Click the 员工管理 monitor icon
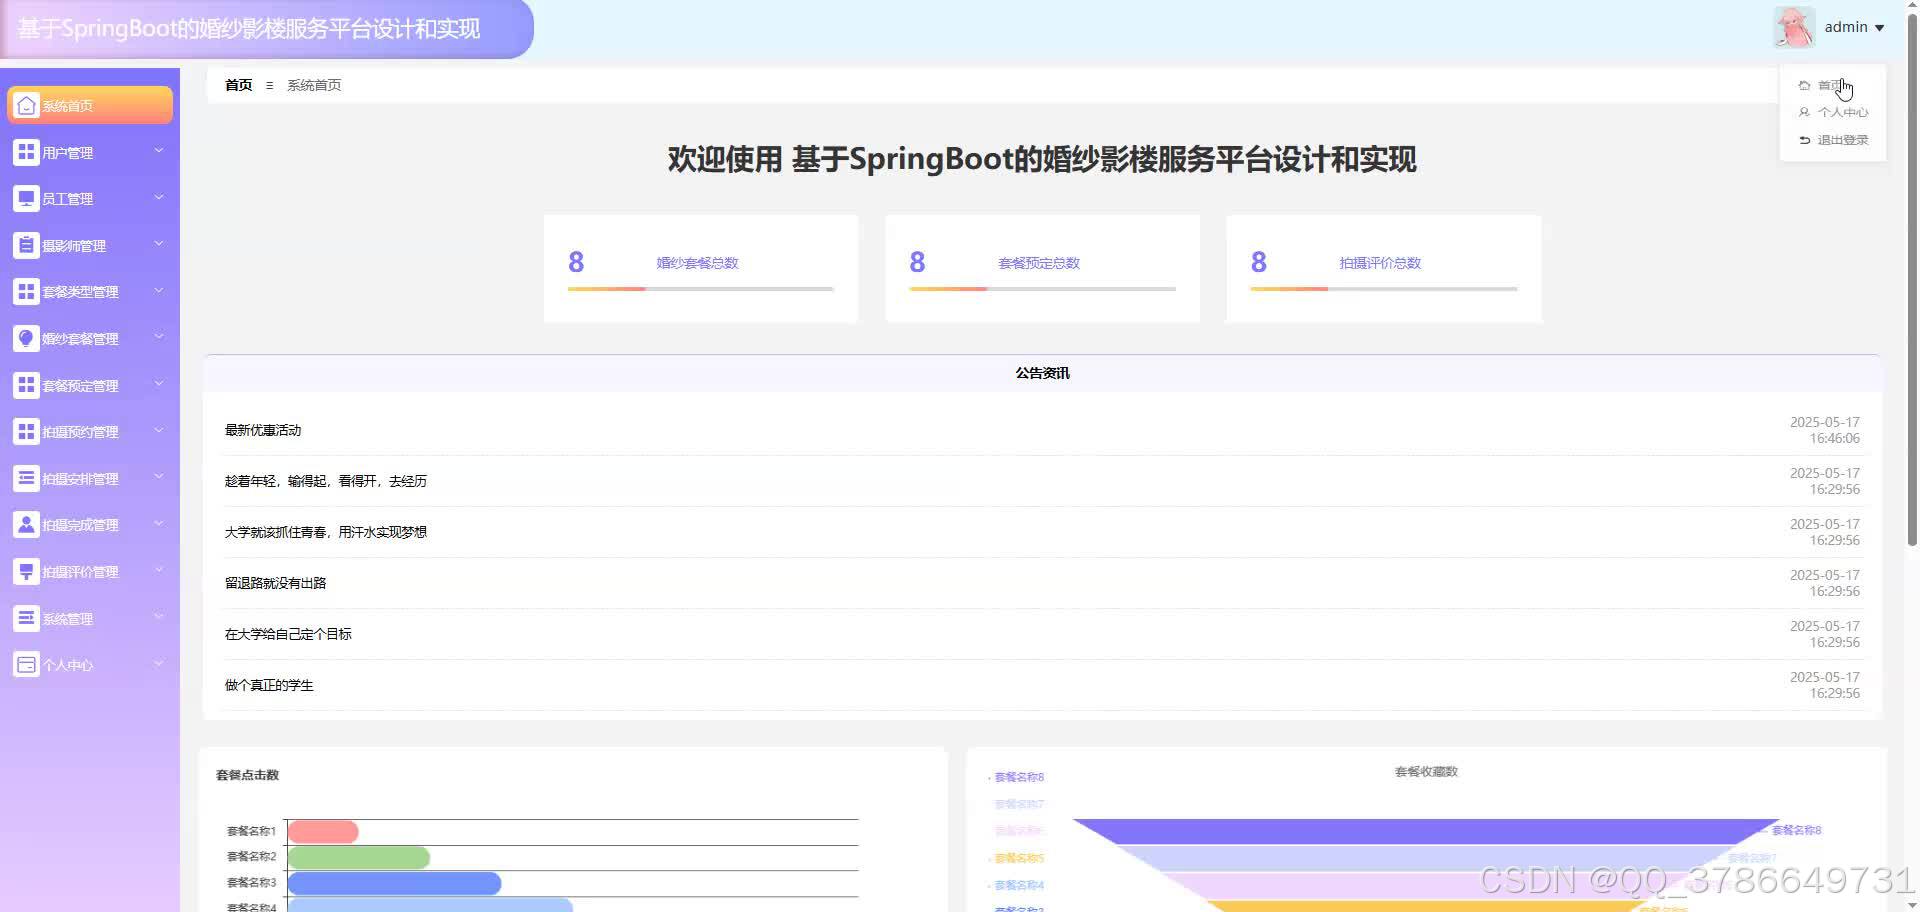 26,198
